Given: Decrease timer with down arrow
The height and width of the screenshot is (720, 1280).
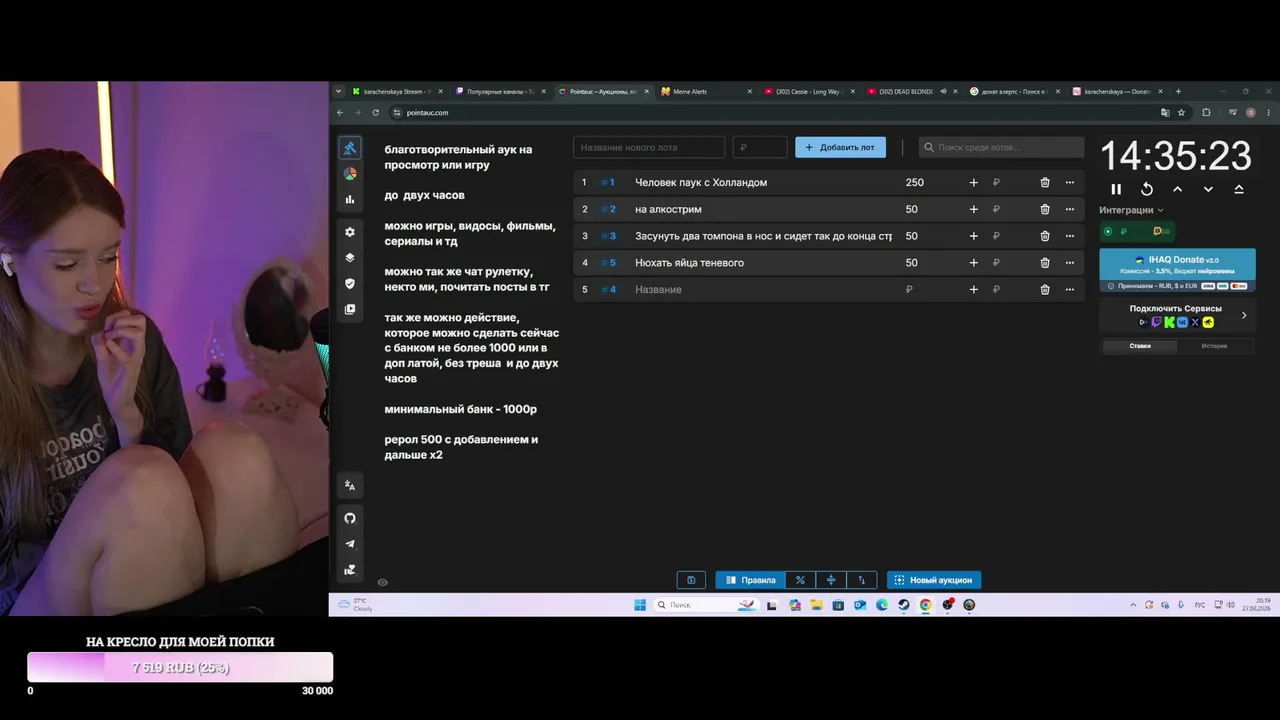Looking at the screenshot, I should (x=1208, y=189).
